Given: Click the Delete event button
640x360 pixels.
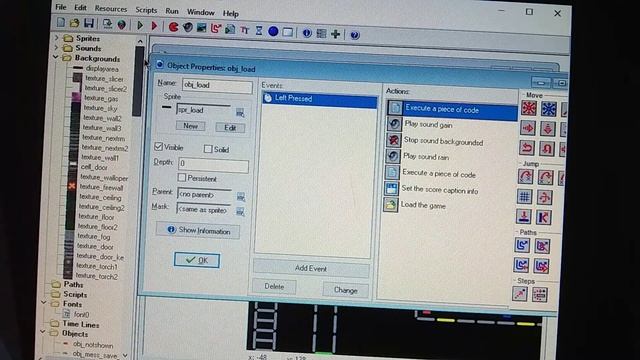Looking at the screenshot, I should point(274,286).
